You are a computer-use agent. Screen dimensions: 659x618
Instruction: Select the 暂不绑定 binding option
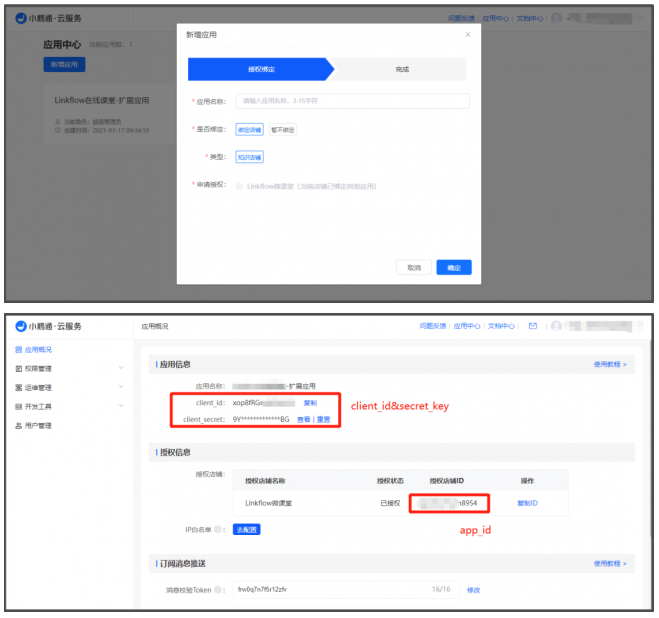coord(282,129)
